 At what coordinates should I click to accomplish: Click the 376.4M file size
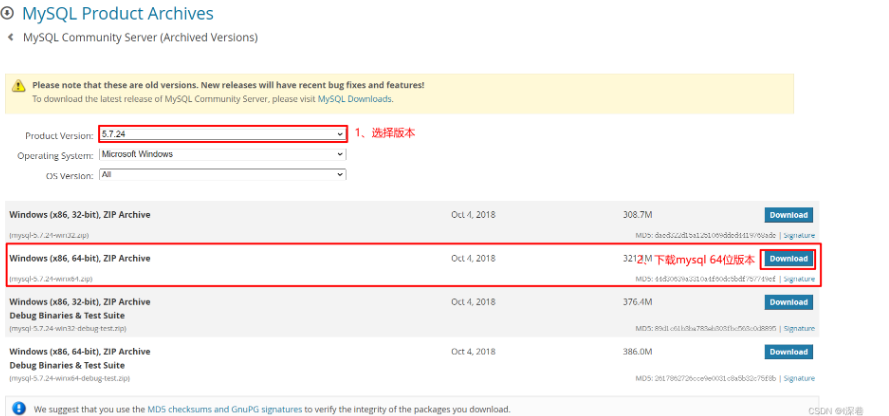[x=637, y=302]
